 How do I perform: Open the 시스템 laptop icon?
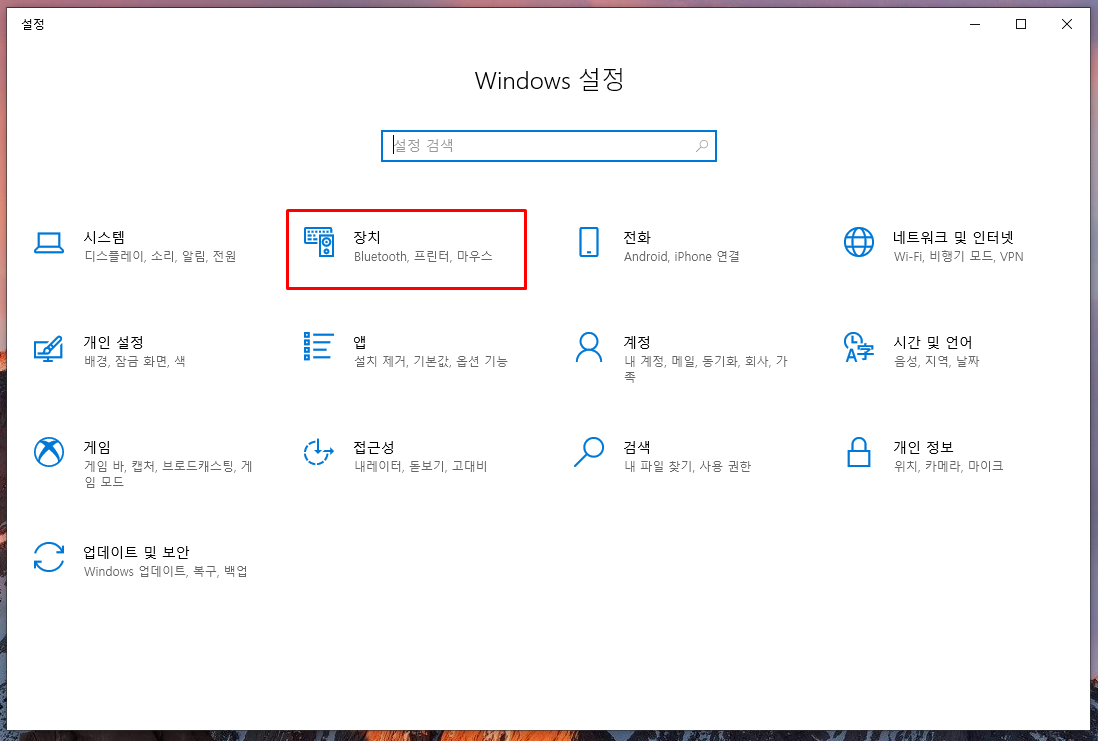[49, 243]
